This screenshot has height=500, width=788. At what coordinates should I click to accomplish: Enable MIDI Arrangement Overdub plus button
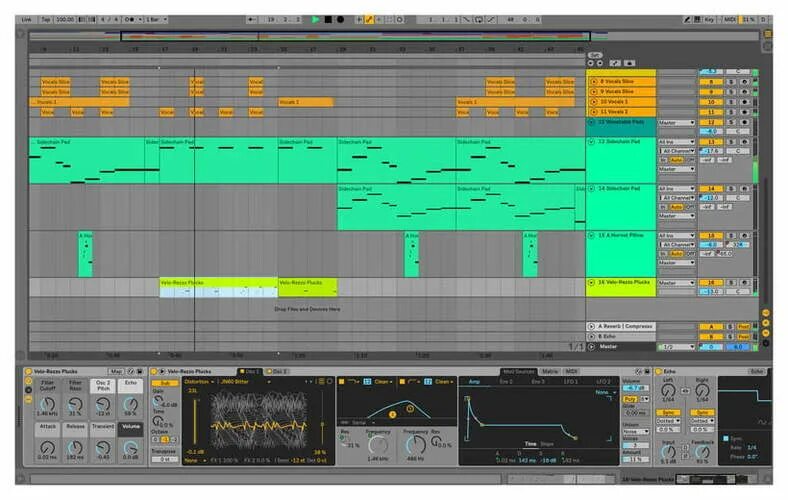[359, 20]
